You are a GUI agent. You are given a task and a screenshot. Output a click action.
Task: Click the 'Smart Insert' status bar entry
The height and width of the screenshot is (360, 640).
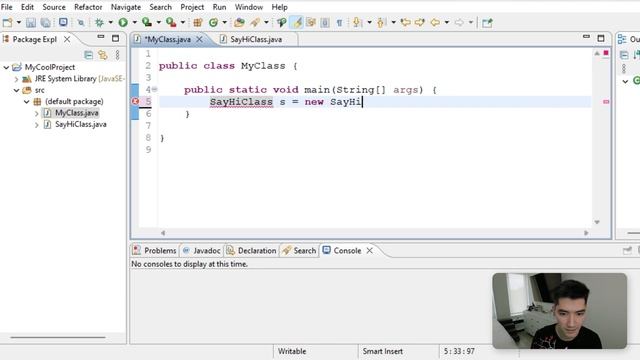(x=382, y=351)
